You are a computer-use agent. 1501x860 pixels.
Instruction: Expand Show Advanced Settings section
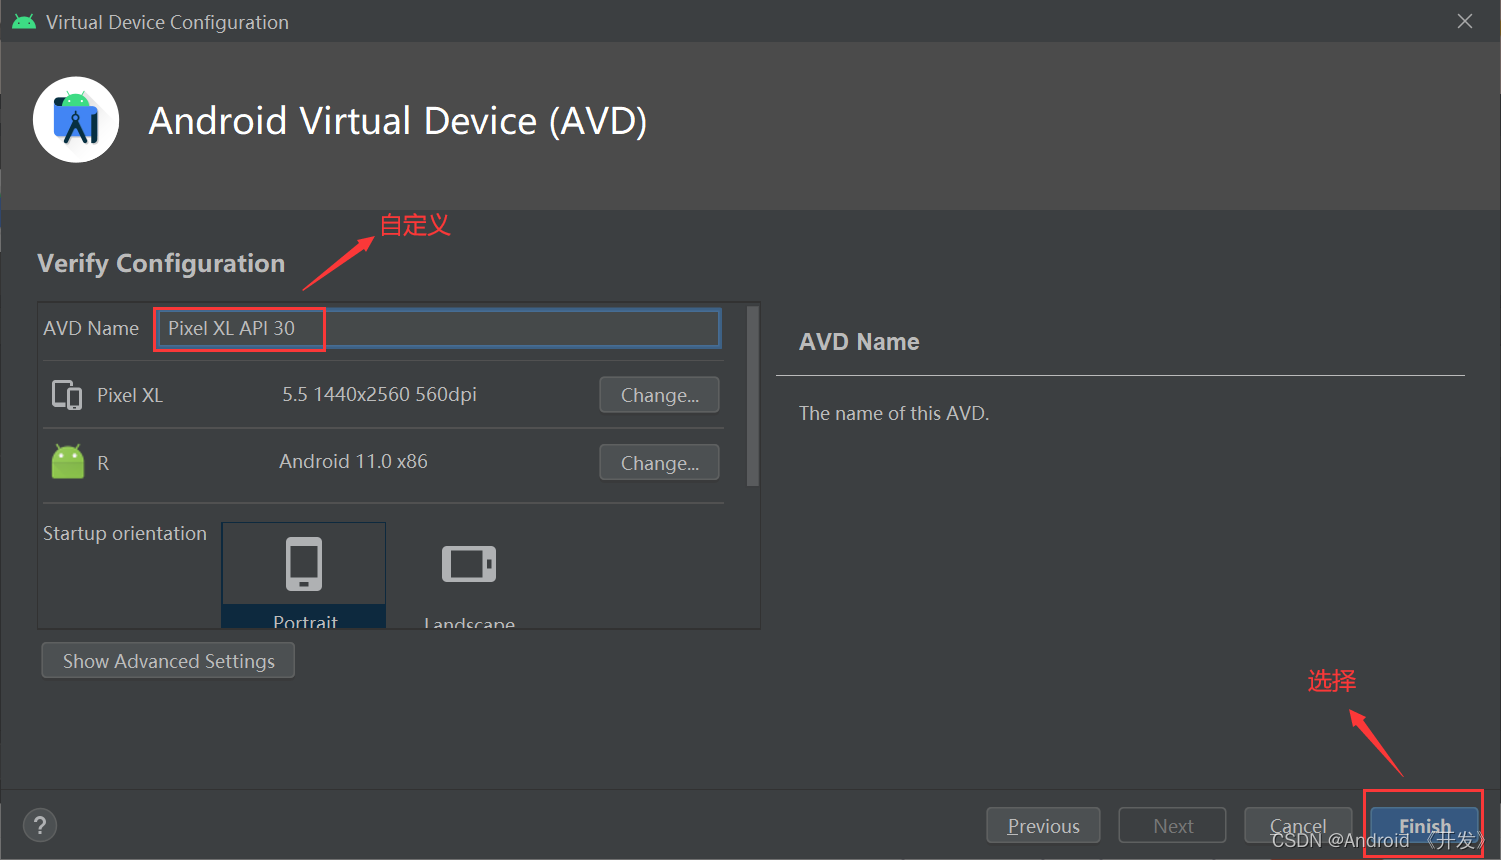click(167, 660)
